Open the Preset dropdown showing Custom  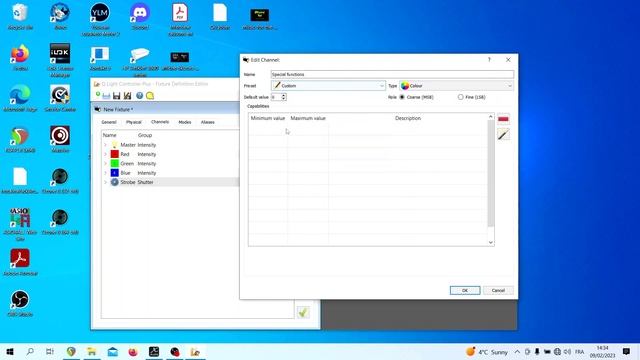point(328,86)
